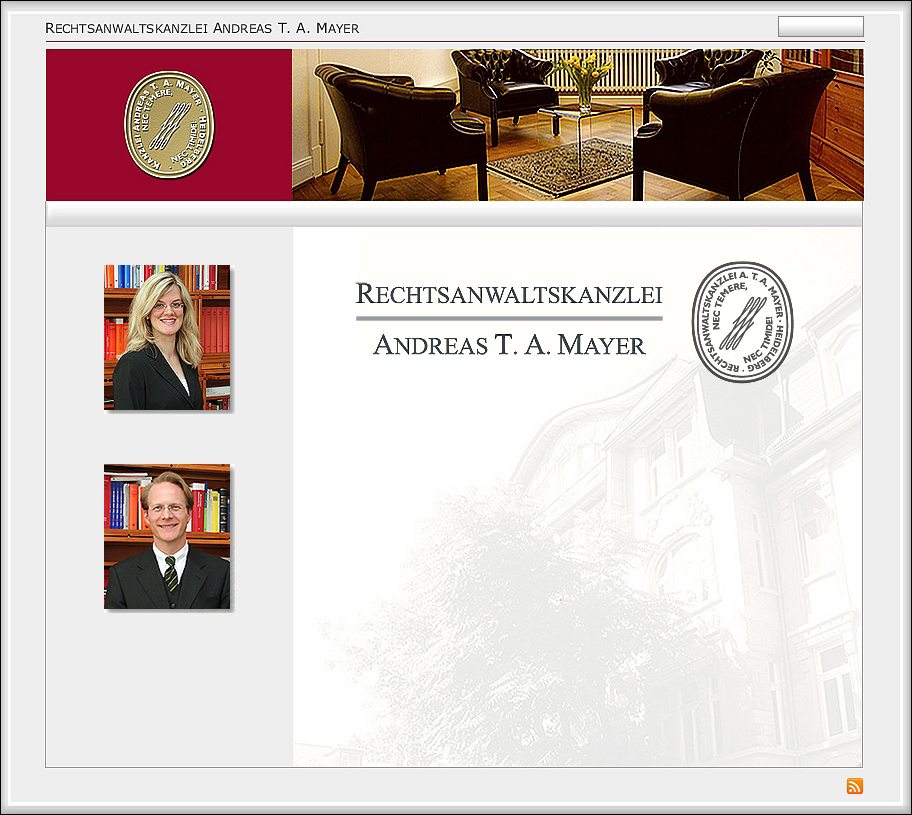Click the patterned rug in banner photo

(560, 165)
